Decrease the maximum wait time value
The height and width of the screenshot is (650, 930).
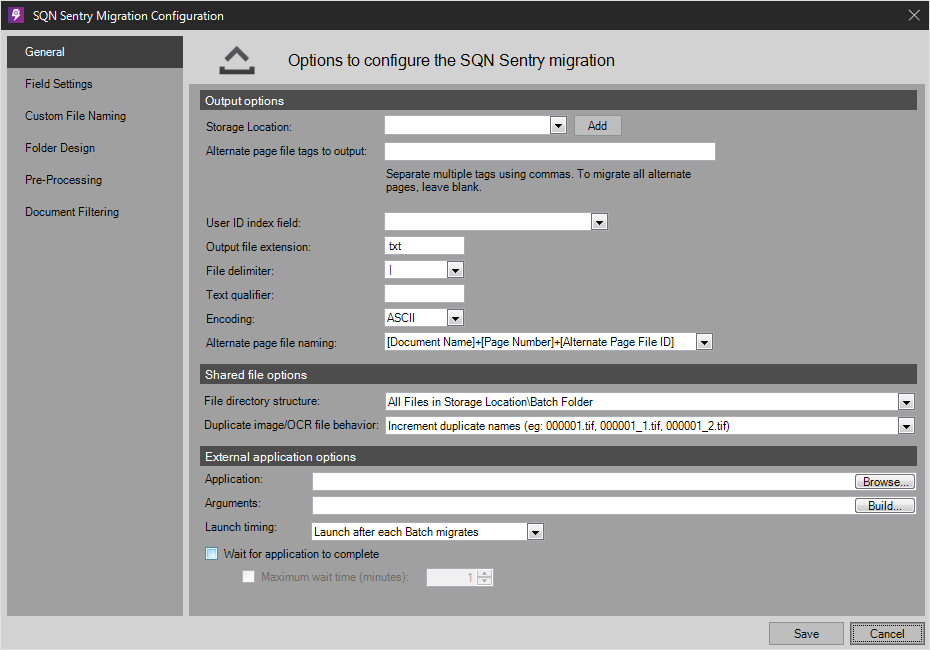pos(485,581)
